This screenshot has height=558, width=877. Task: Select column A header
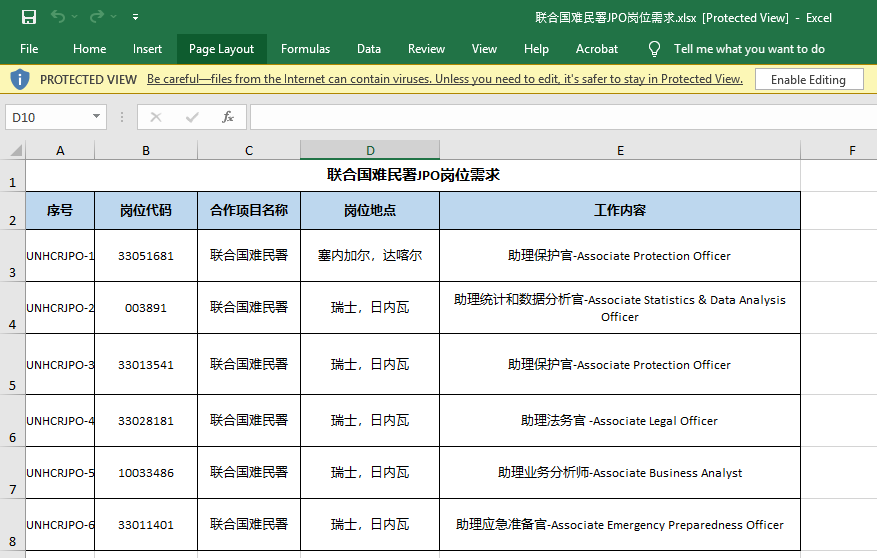(x=60, y=150)
